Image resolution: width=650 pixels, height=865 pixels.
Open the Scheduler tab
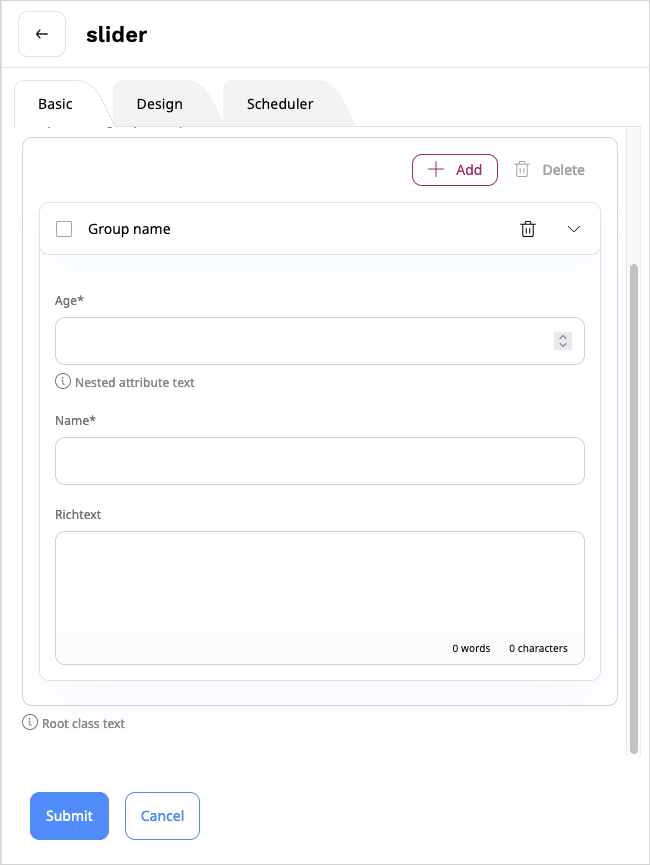click(x=279, y=103)
